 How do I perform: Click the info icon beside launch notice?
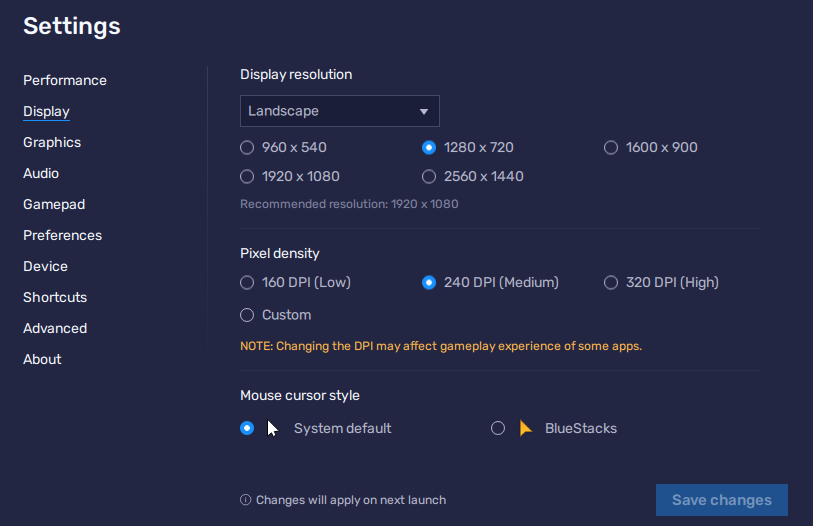point(245,500)
